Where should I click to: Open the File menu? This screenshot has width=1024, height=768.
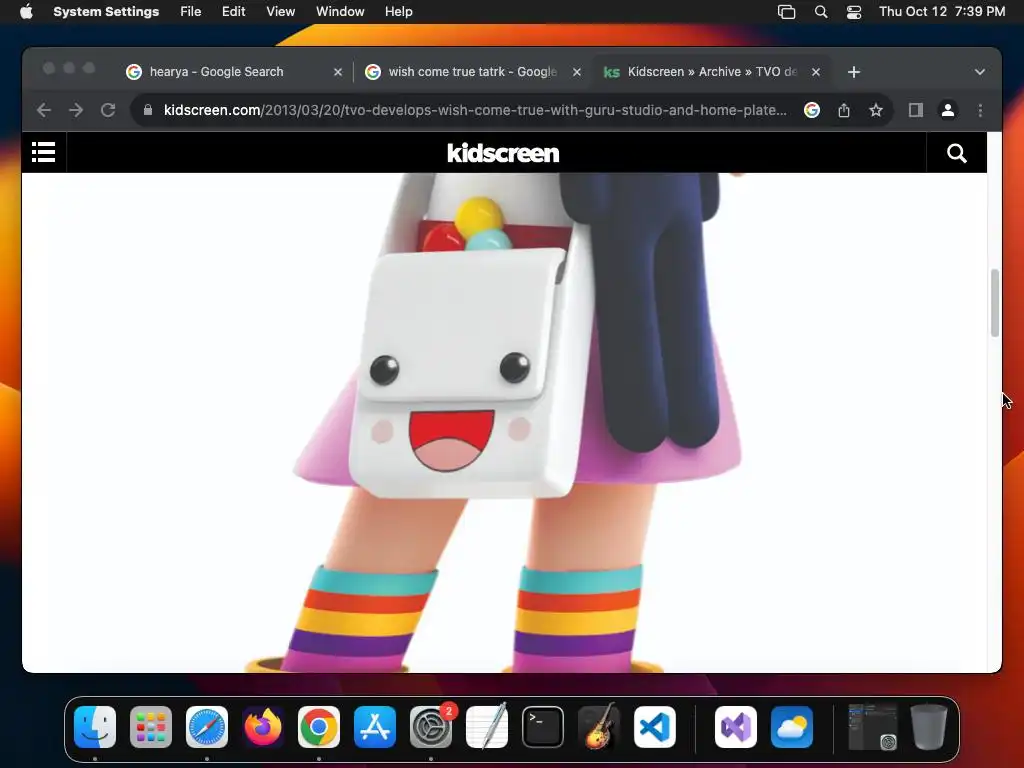[x=191, y=12]
